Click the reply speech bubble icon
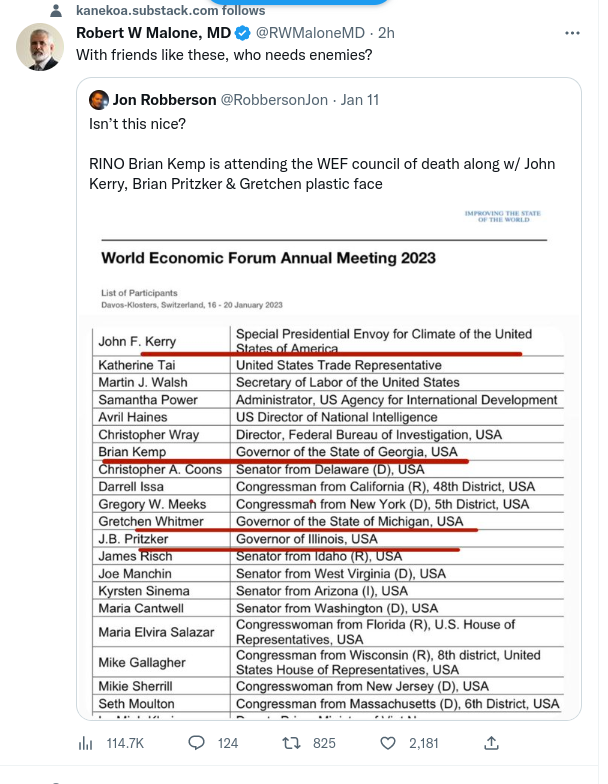 [197, 743]
